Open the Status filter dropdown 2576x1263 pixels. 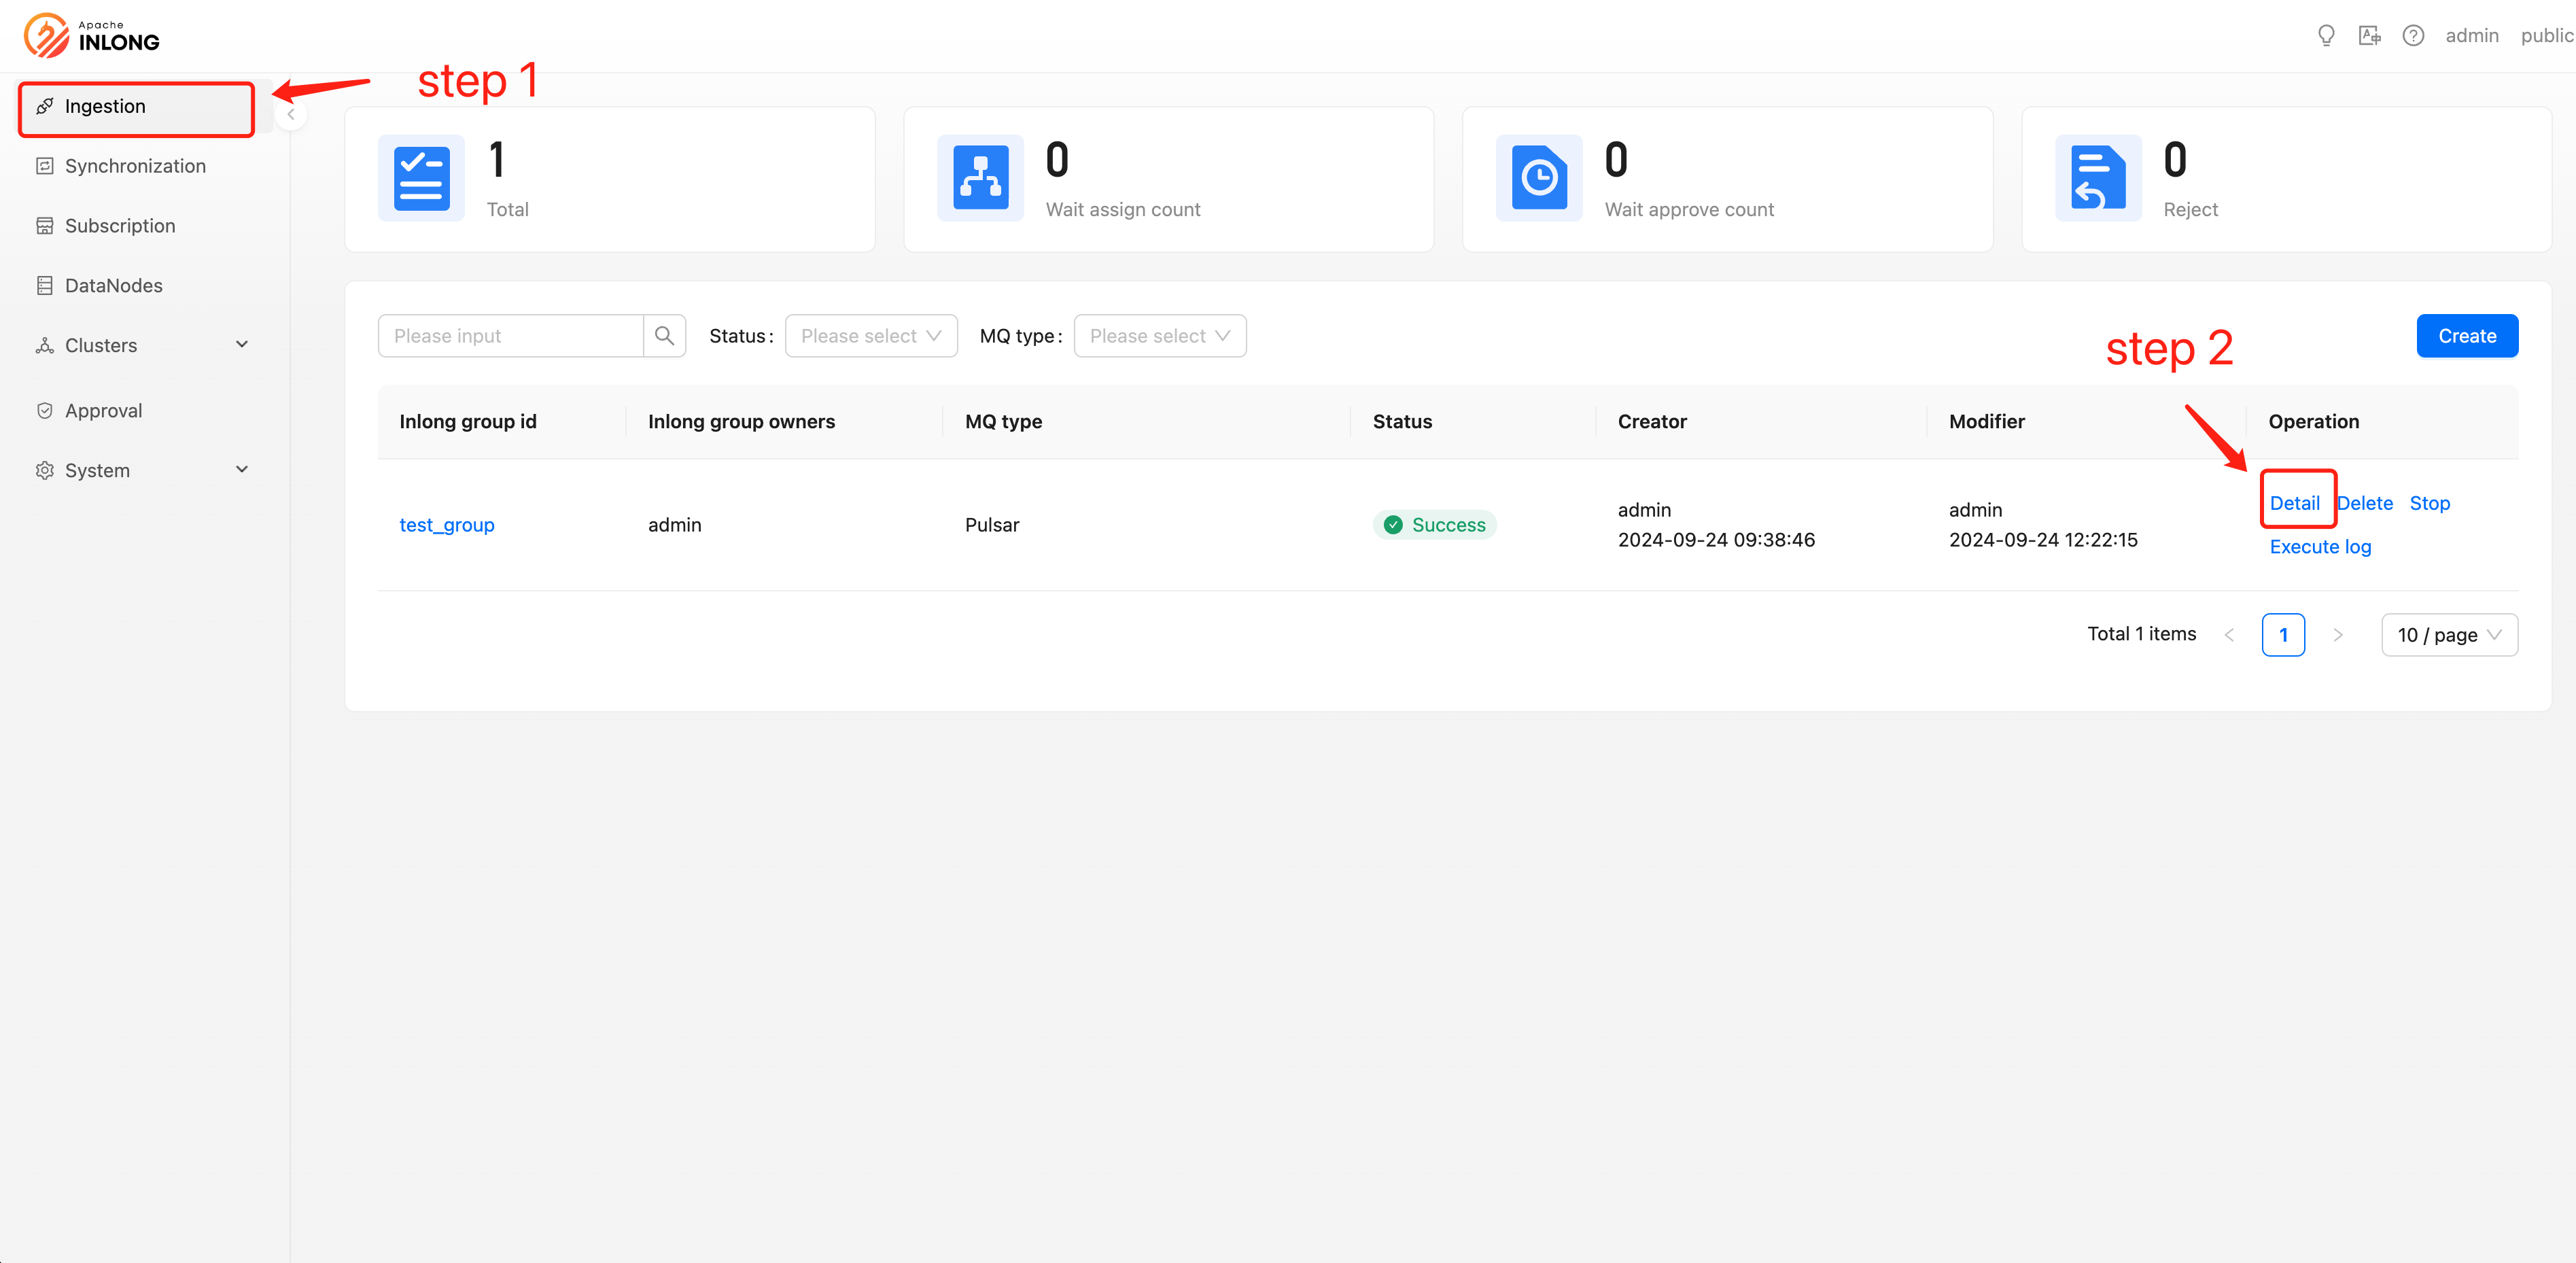870,336
